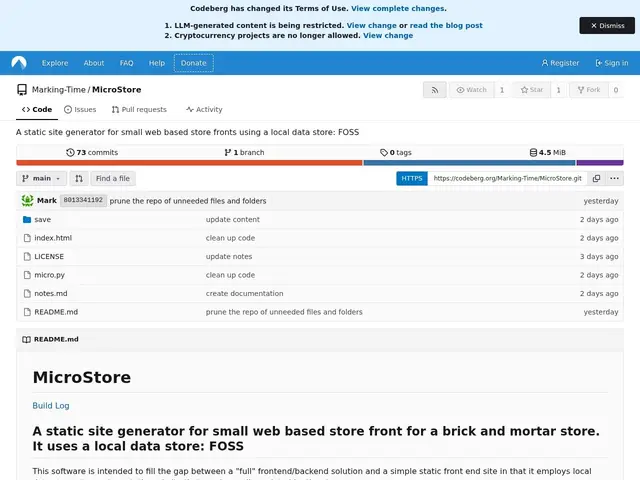640x480 pixels.
Task: Click the 4.5 MiB size indicator
Action: click(x=547, y=153)
